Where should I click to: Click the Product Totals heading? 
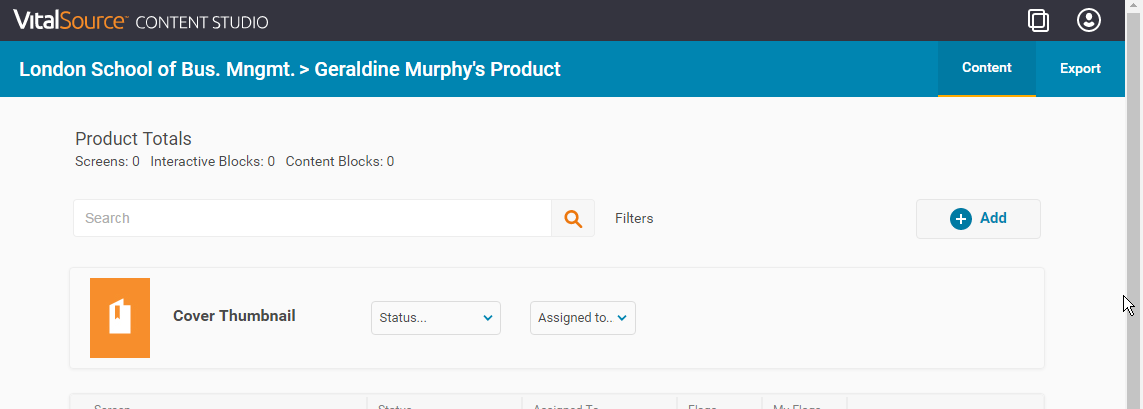(x=133, y=139)
